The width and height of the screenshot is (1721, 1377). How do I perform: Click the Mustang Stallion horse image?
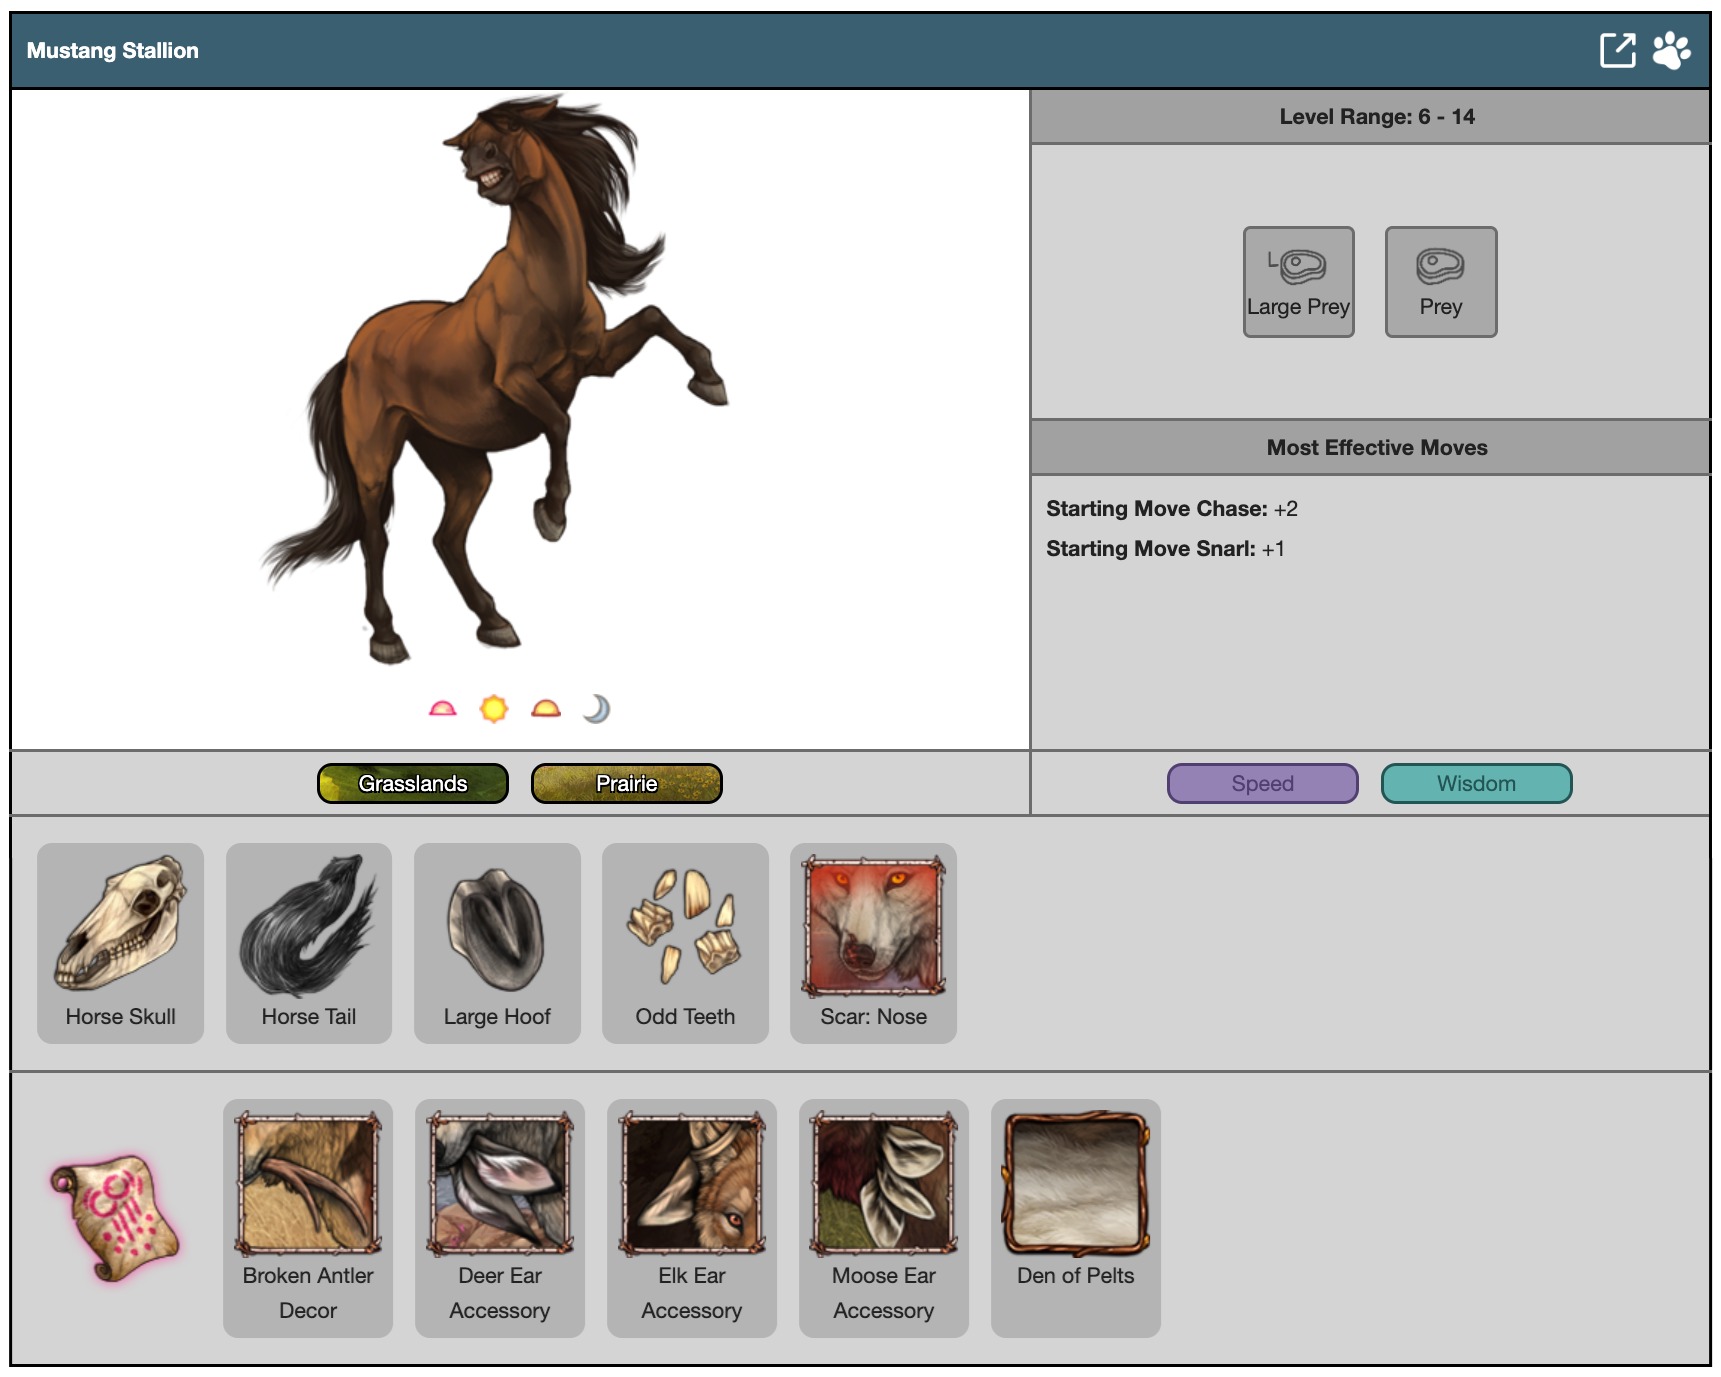[x=490, y=380]
